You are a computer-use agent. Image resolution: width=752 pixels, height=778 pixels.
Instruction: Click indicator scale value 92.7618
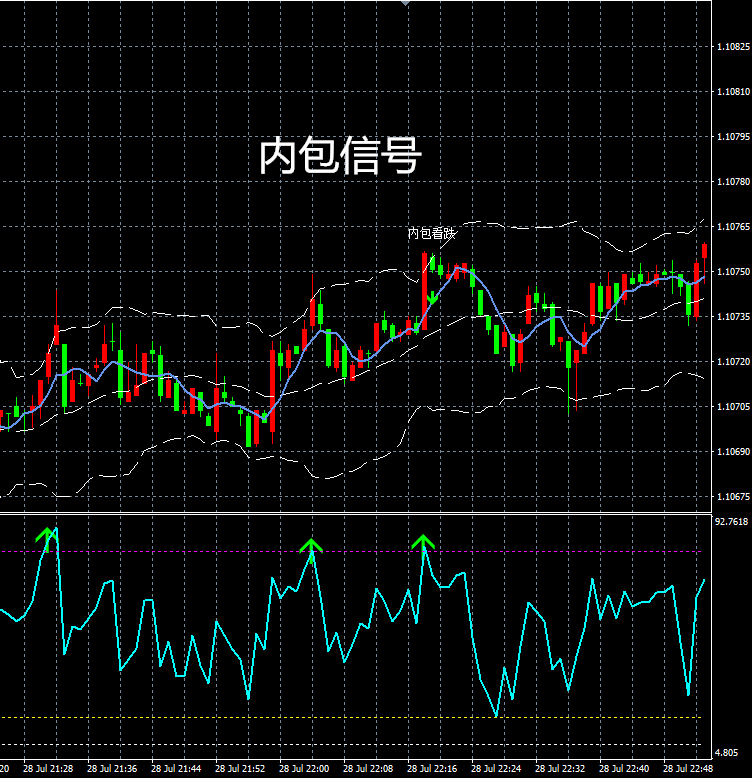coord(732,521)
